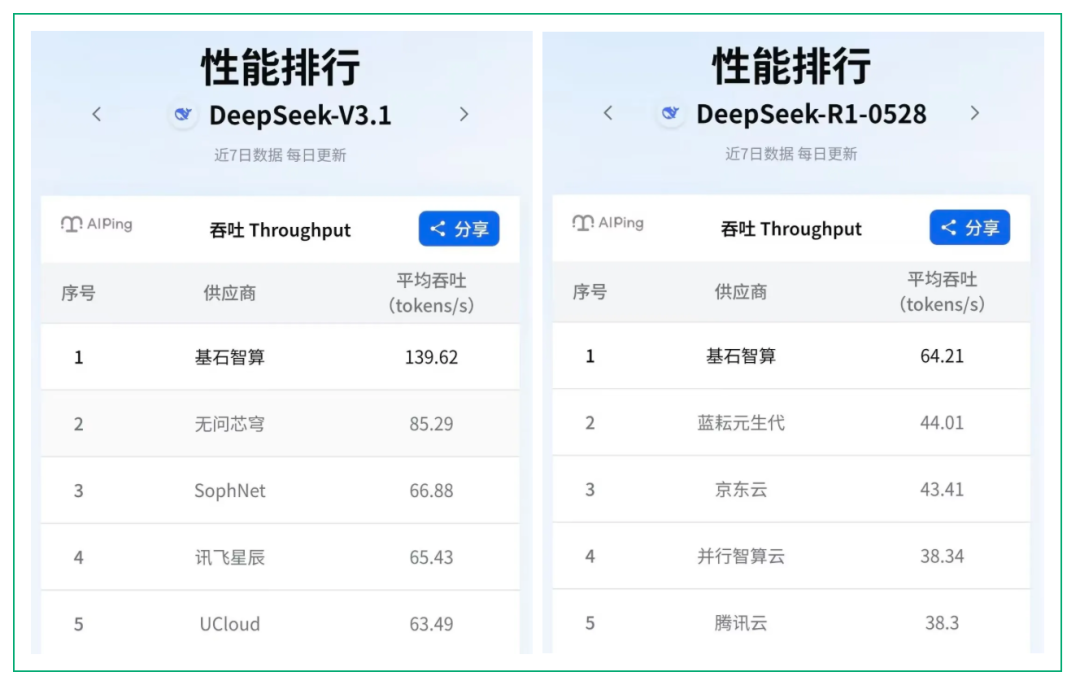The width and height of the screenshot is (1080, 685).
Task: Go to previous model on DeepSeek-V3.1 panel
Action: pyautogui.click(x=97, y=114)
